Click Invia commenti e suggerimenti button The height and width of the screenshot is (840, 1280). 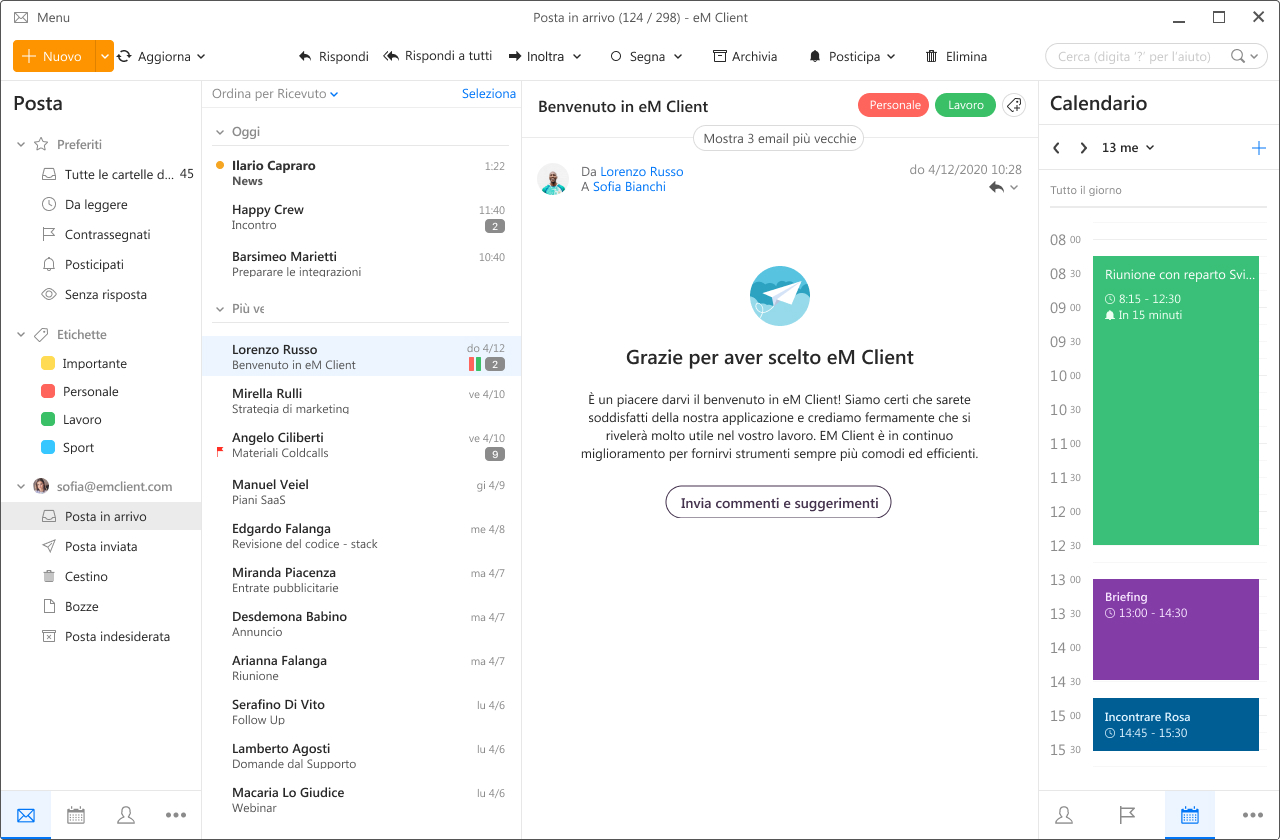point(778,503)
